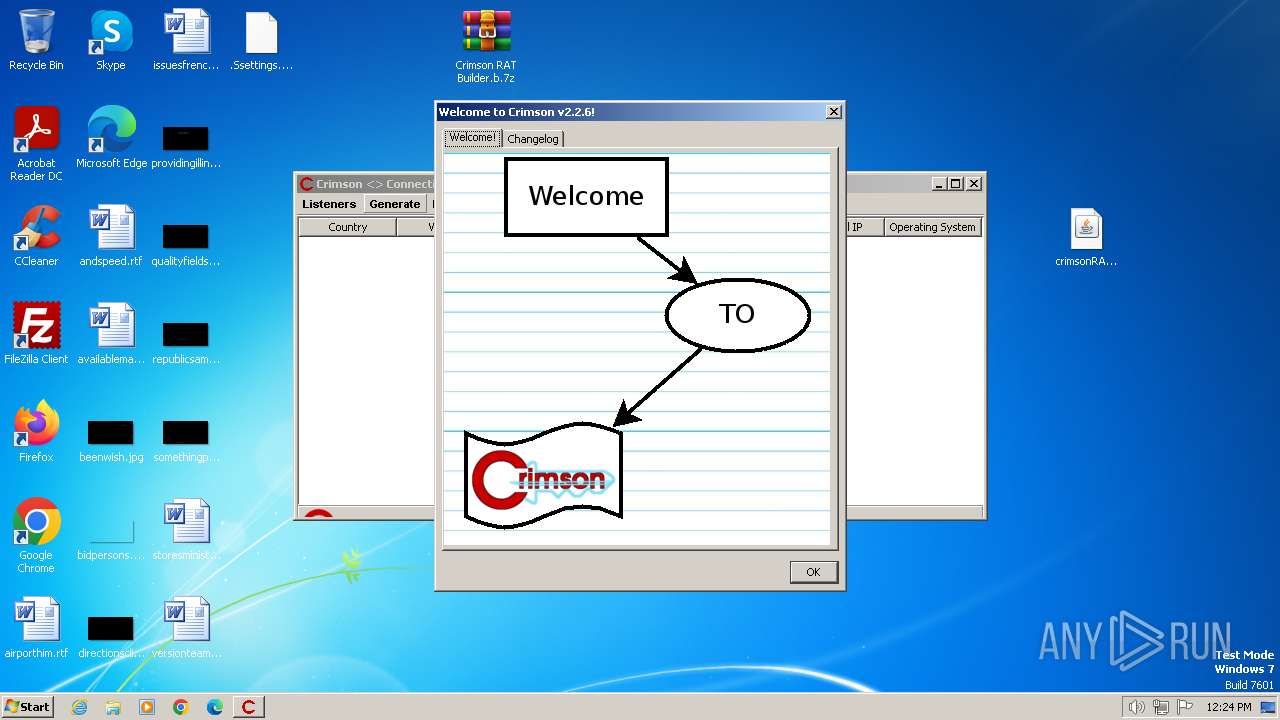Open Generate menu in Crimson window
1280x720 pixels.
394,204
